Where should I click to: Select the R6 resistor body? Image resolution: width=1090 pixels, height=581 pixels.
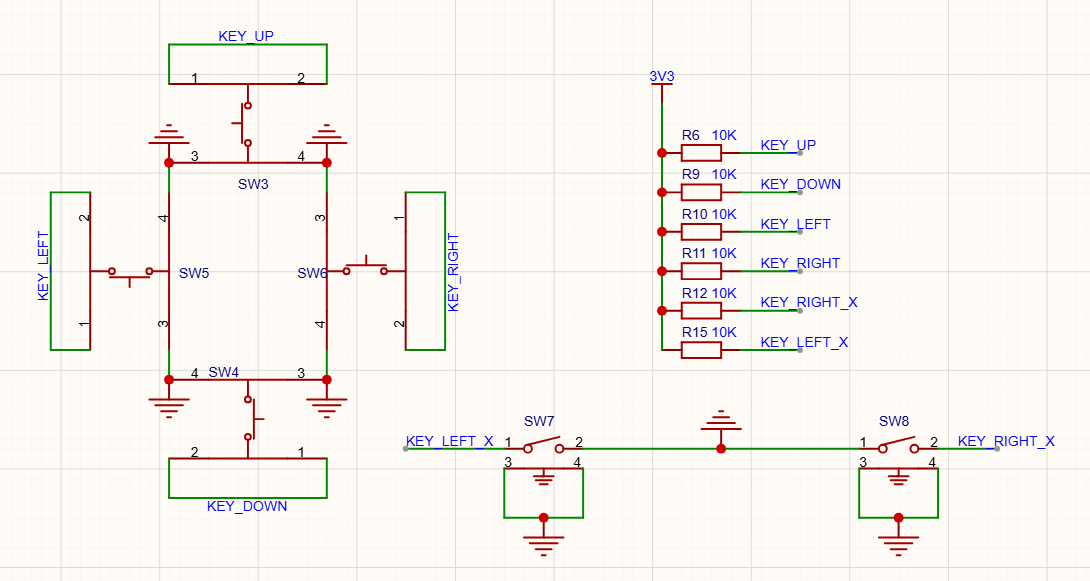pyautogui.click(x=701, y=153)
